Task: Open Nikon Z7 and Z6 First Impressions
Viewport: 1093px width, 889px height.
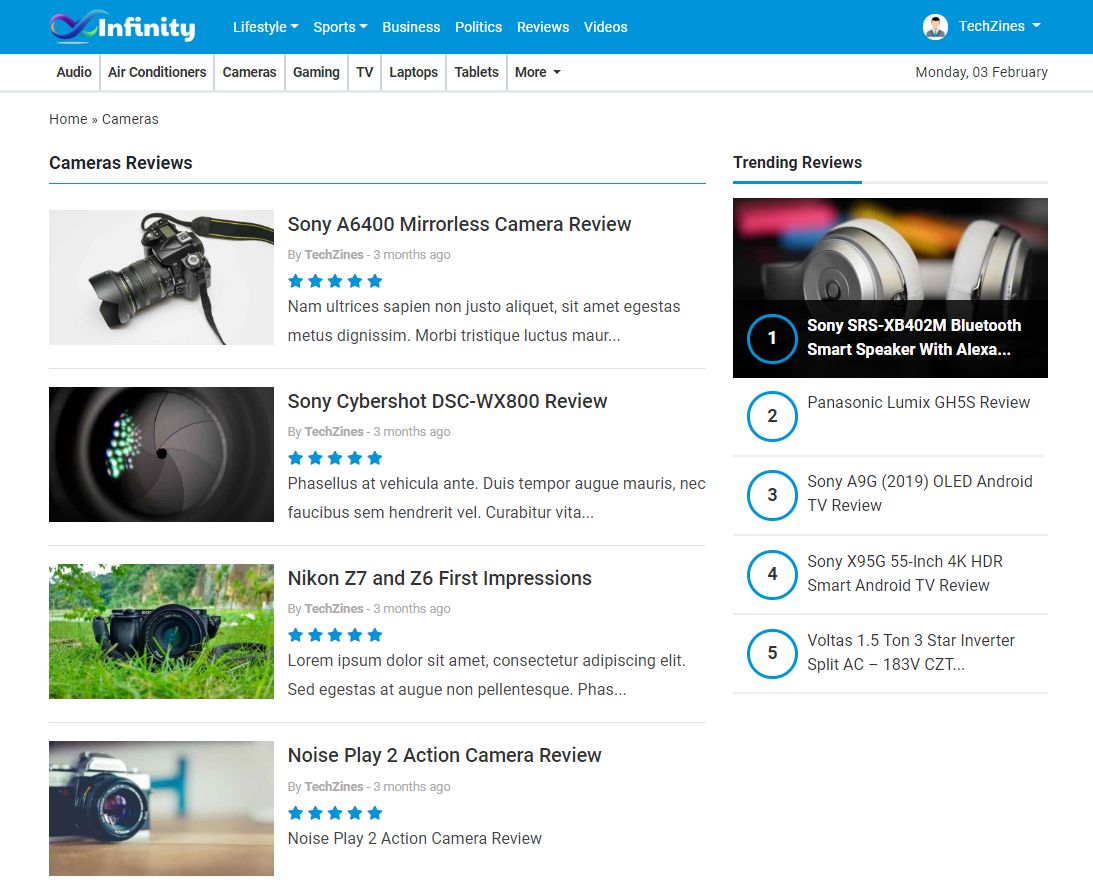Action: point(440,578)
